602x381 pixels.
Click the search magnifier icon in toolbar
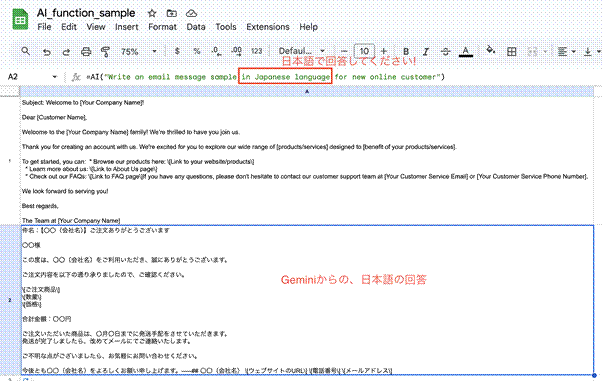coord(25,51)
